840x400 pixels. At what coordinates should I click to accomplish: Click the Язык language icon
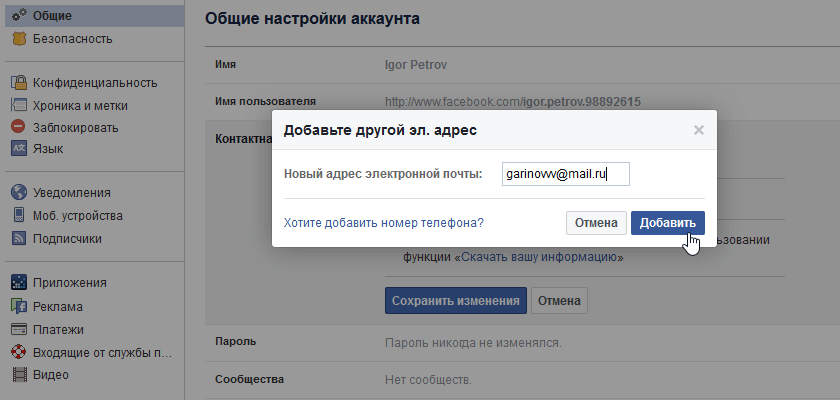tap(19, 149)
